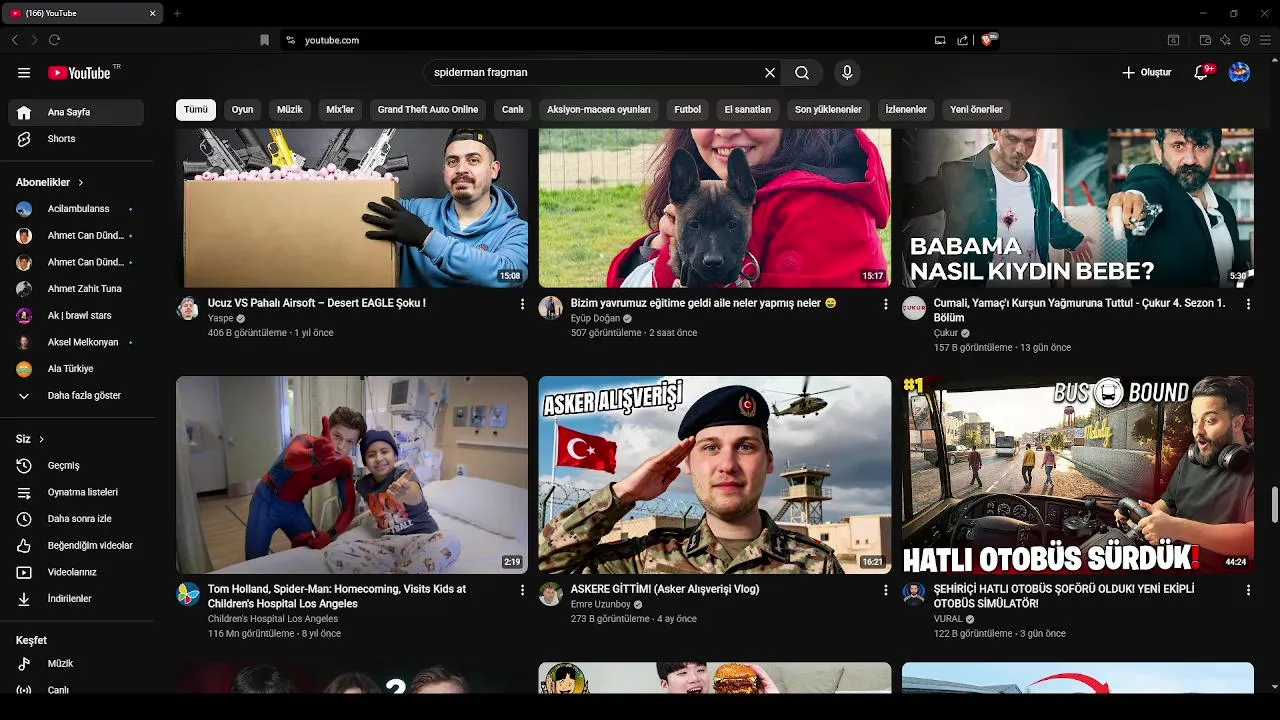
Task: Open the Ala Türkiye channel
Action: click(x=76, y=369)
